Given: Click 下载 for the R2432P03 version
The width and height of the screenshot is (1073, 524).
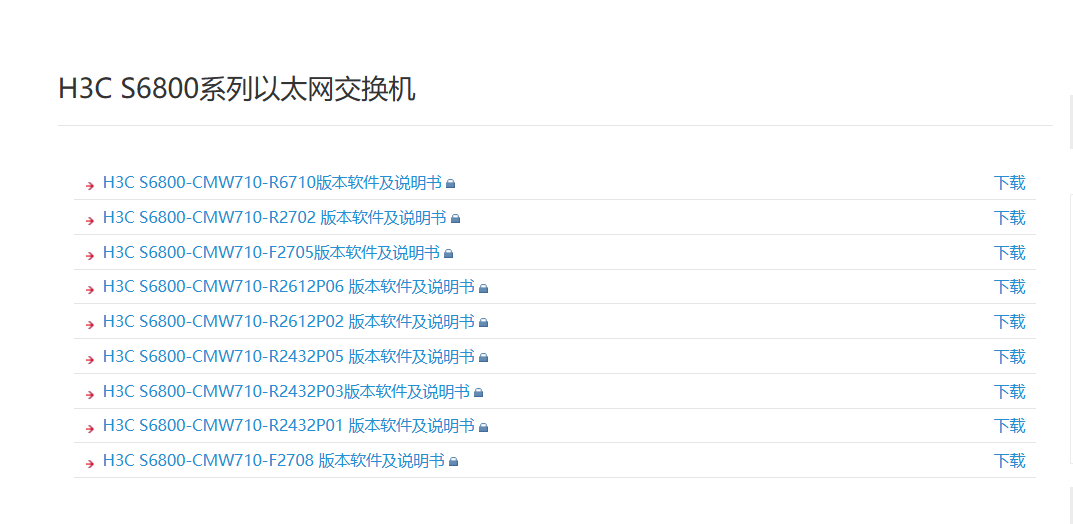Looking at the screenshot, I should pos(1009,391).
